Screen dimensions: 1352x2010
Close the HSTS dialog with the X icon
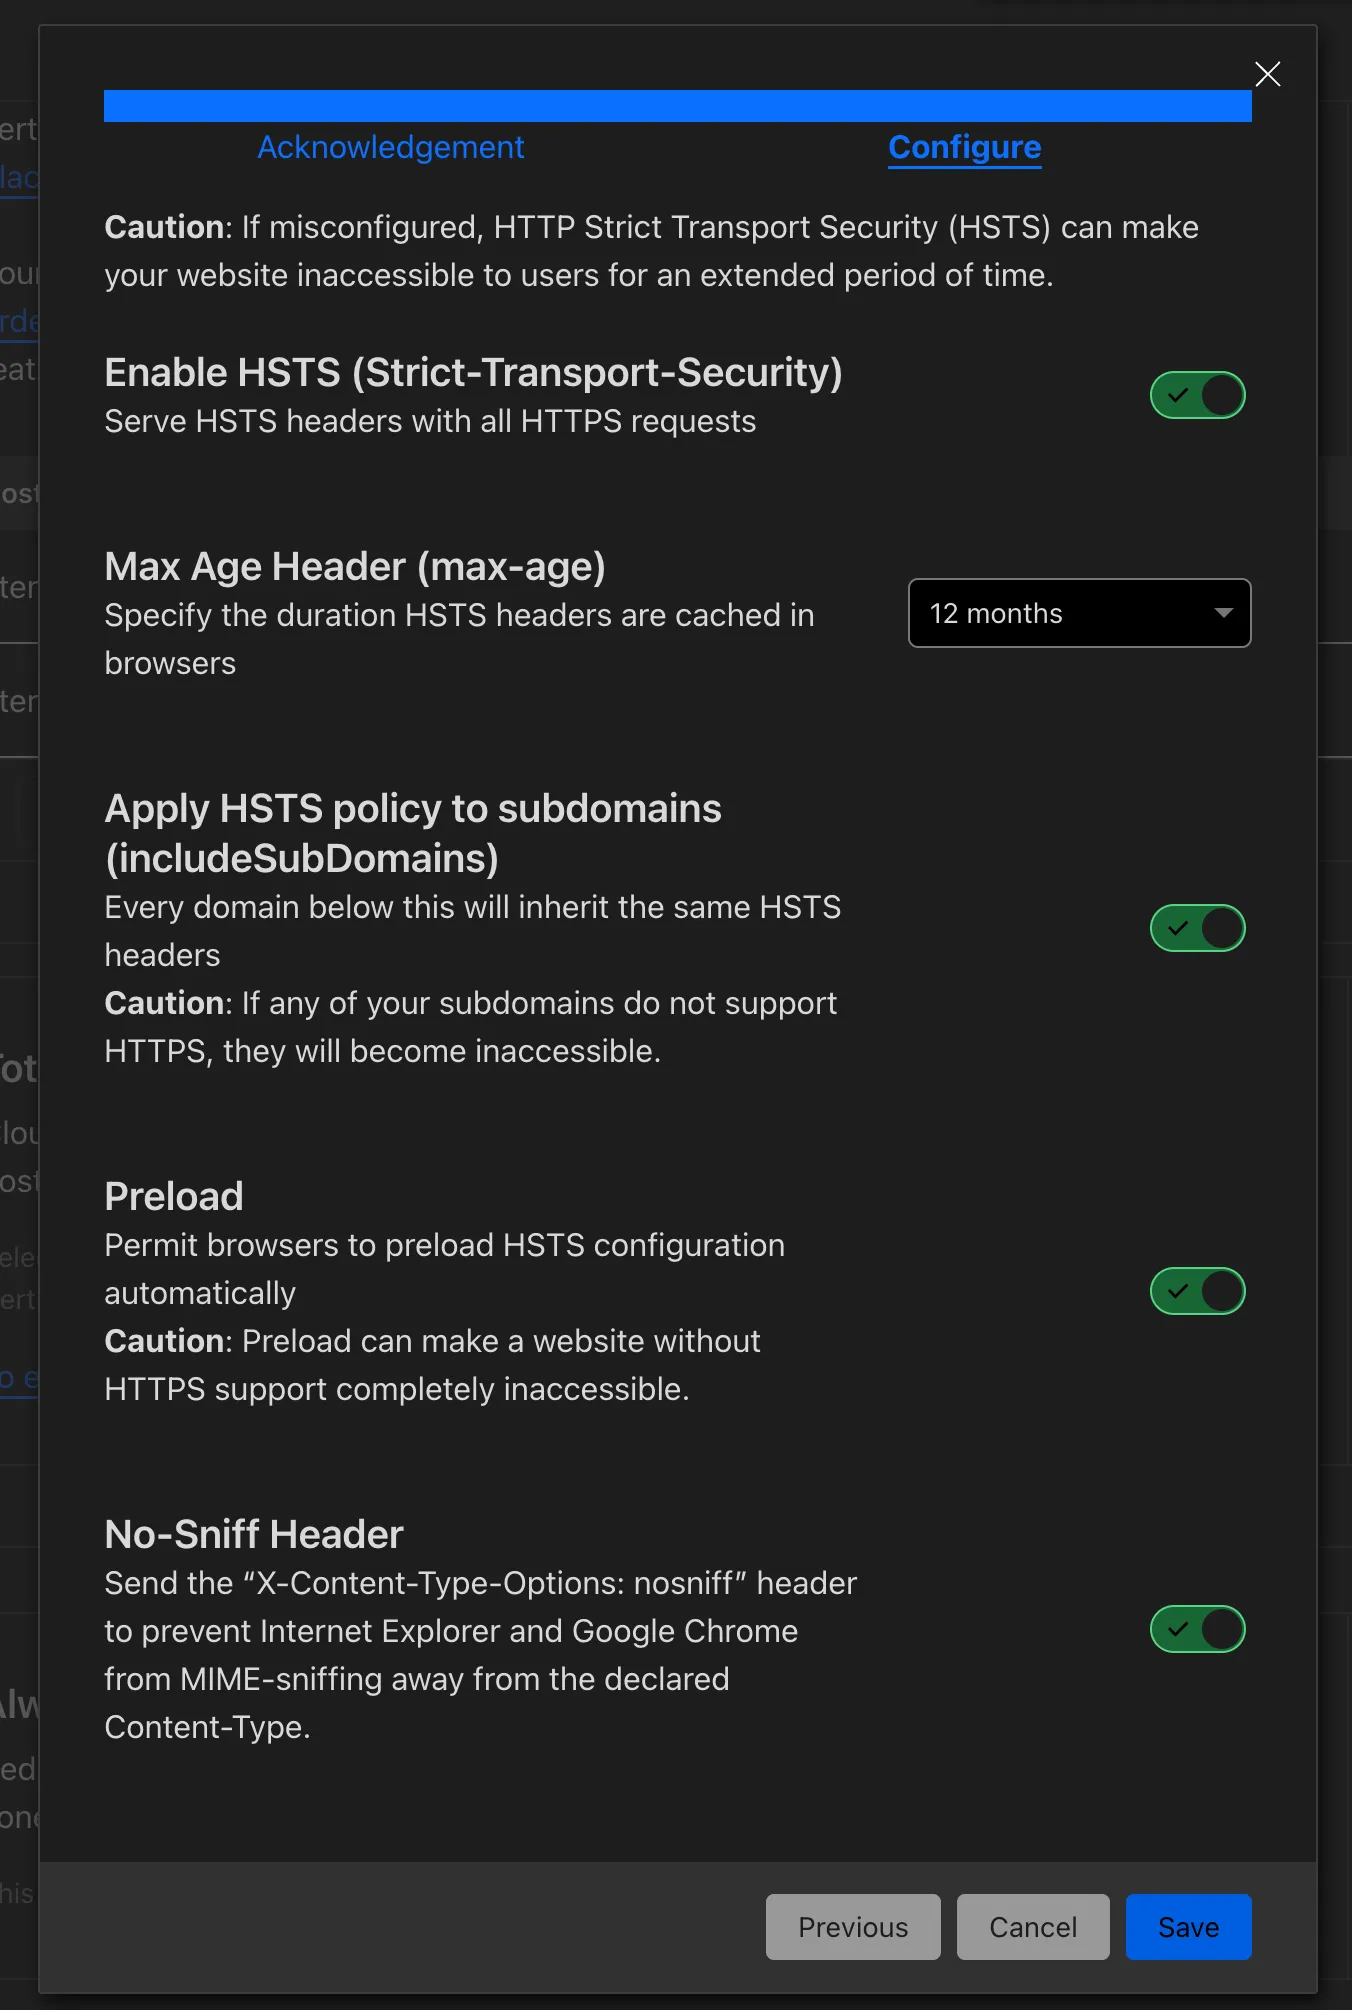(x=1267, y=74)
